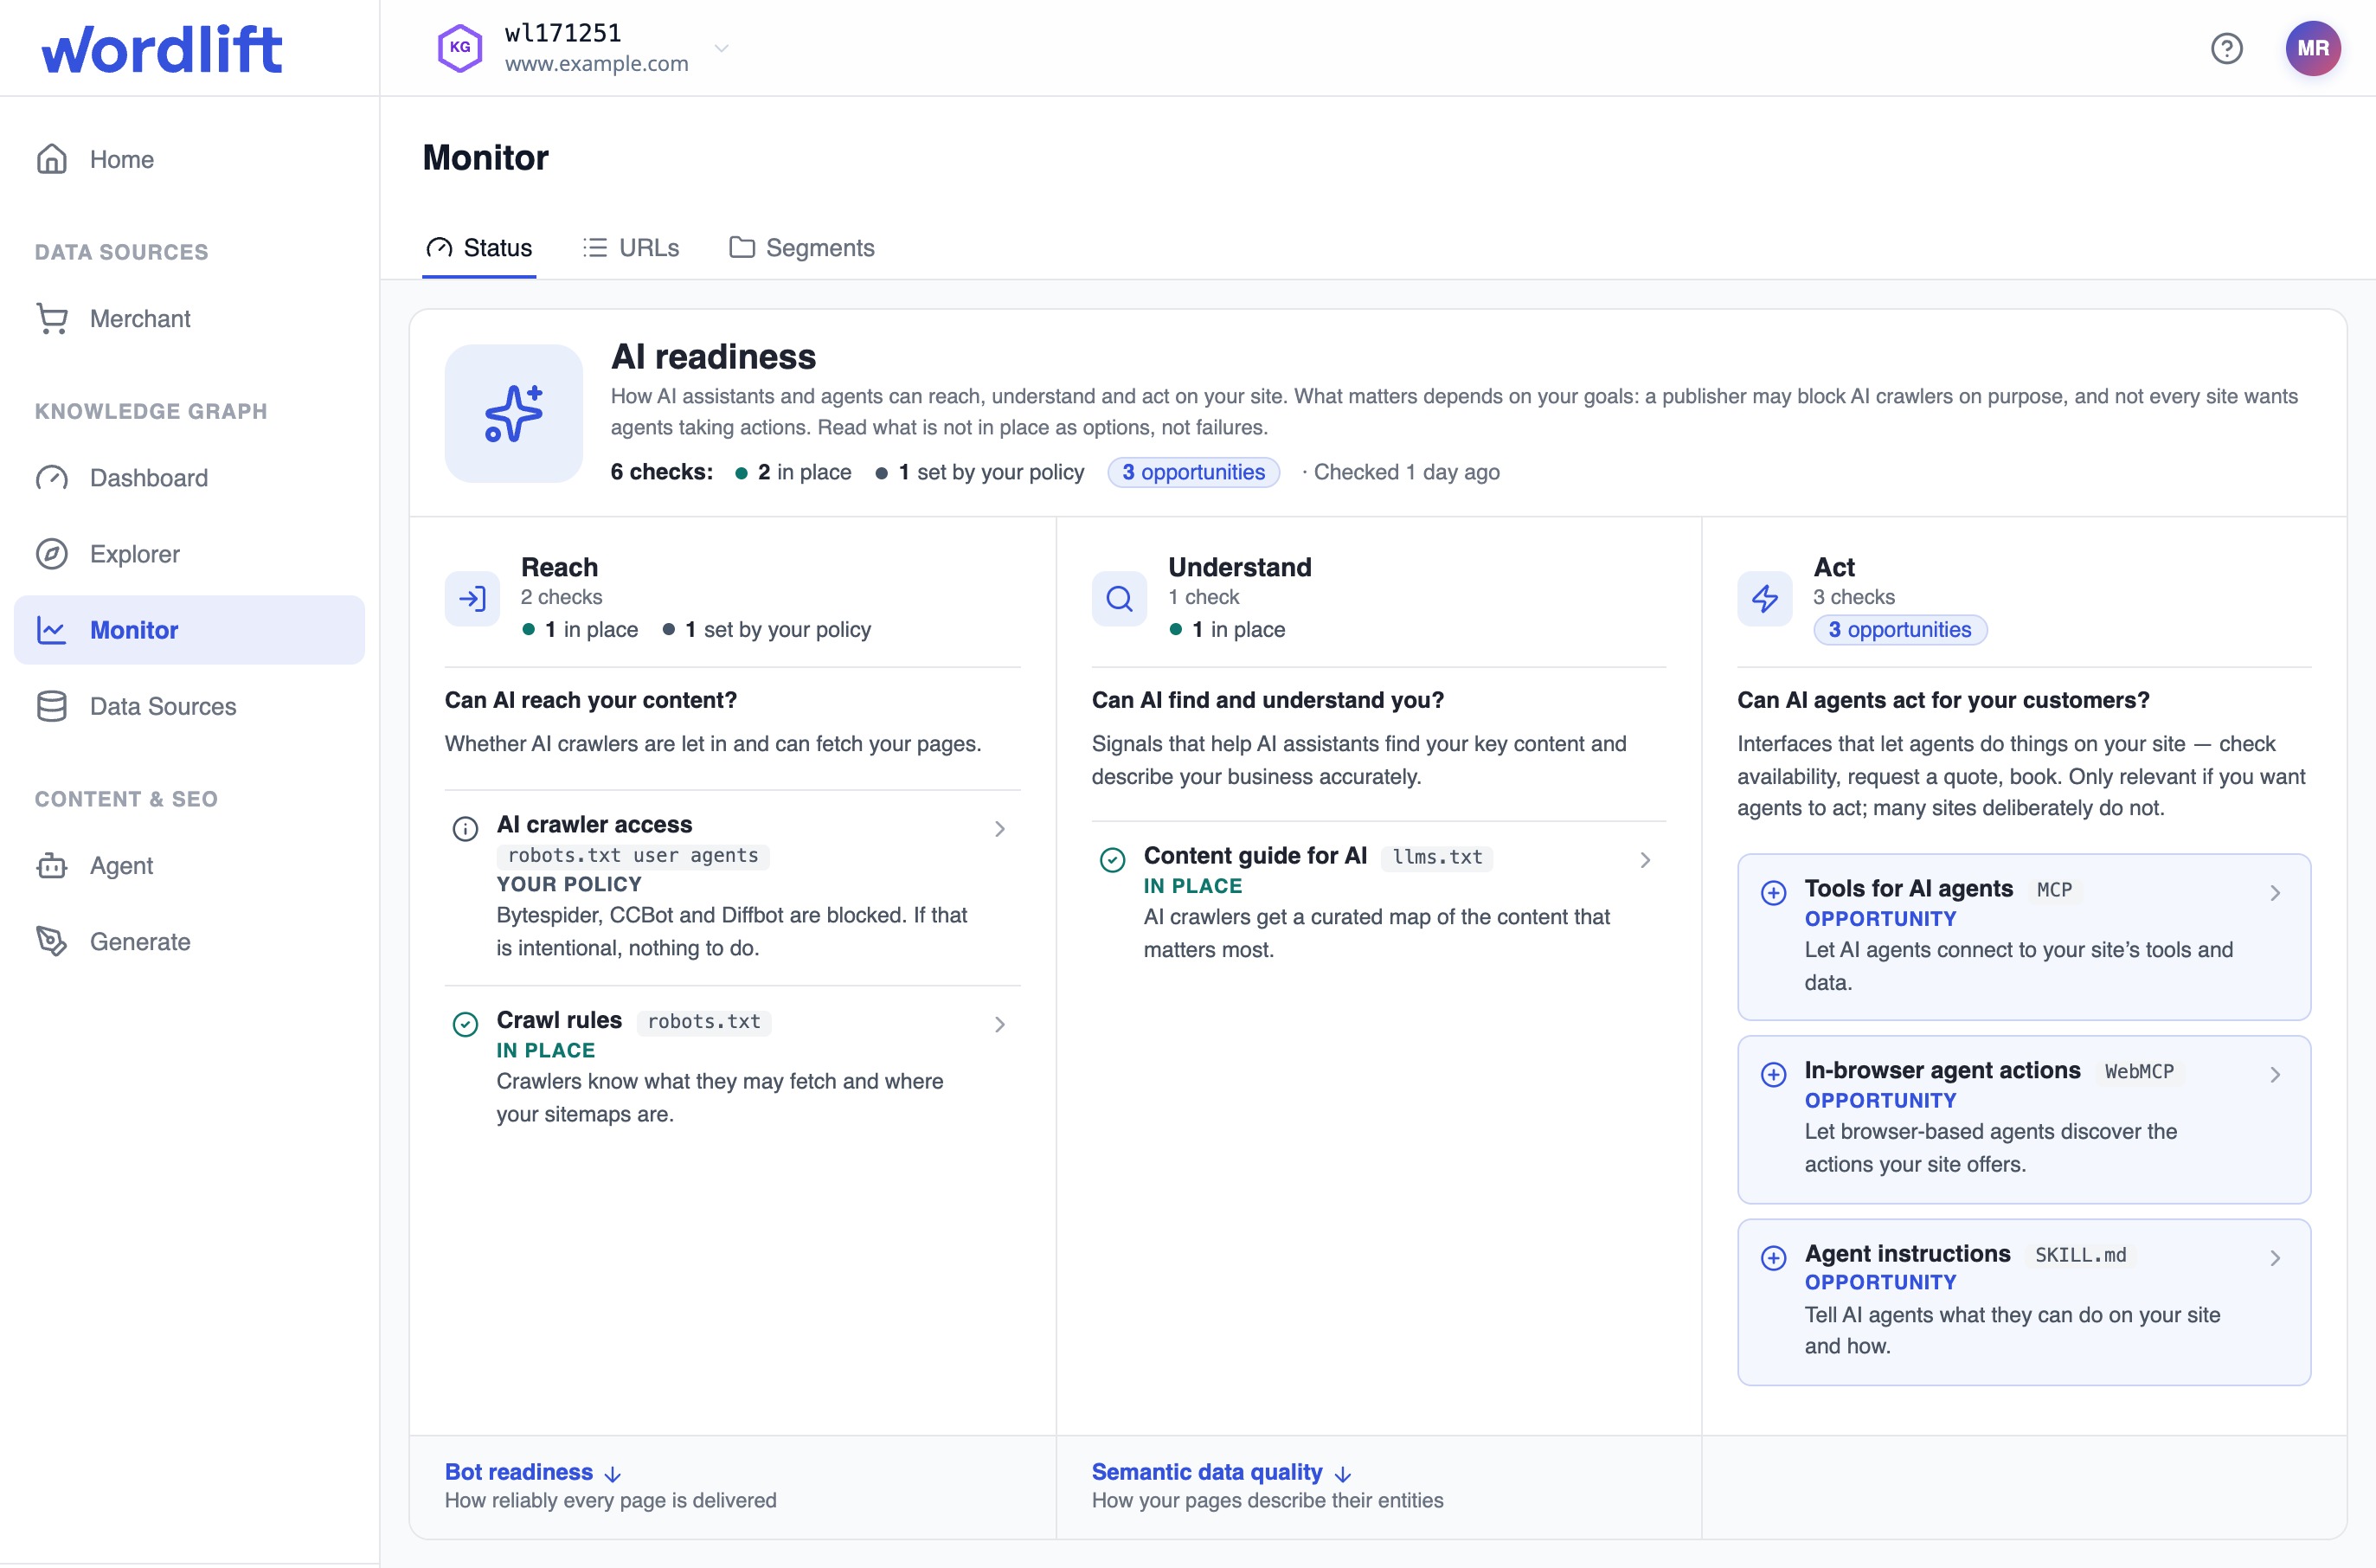Viewport: 2376px width, 1568px height.
Task: Click the 'Checked 1 day ago' text
Action: coord(1406,472)
